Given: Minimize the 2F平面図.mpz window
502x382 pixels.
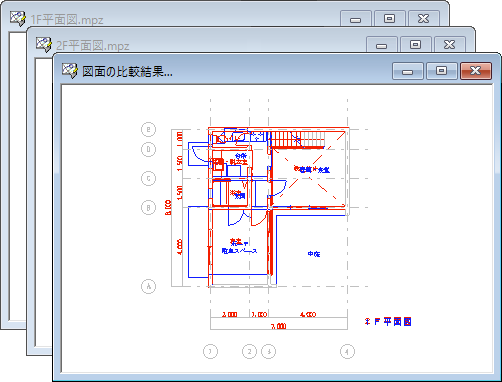Looking at the screenshot, I should click(381, 45).
